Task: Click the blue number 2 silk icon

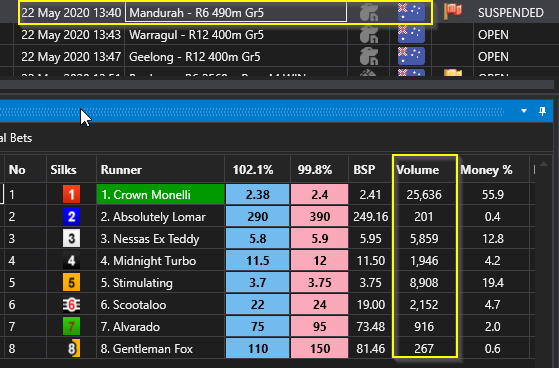Action: [x=71, y=216]
